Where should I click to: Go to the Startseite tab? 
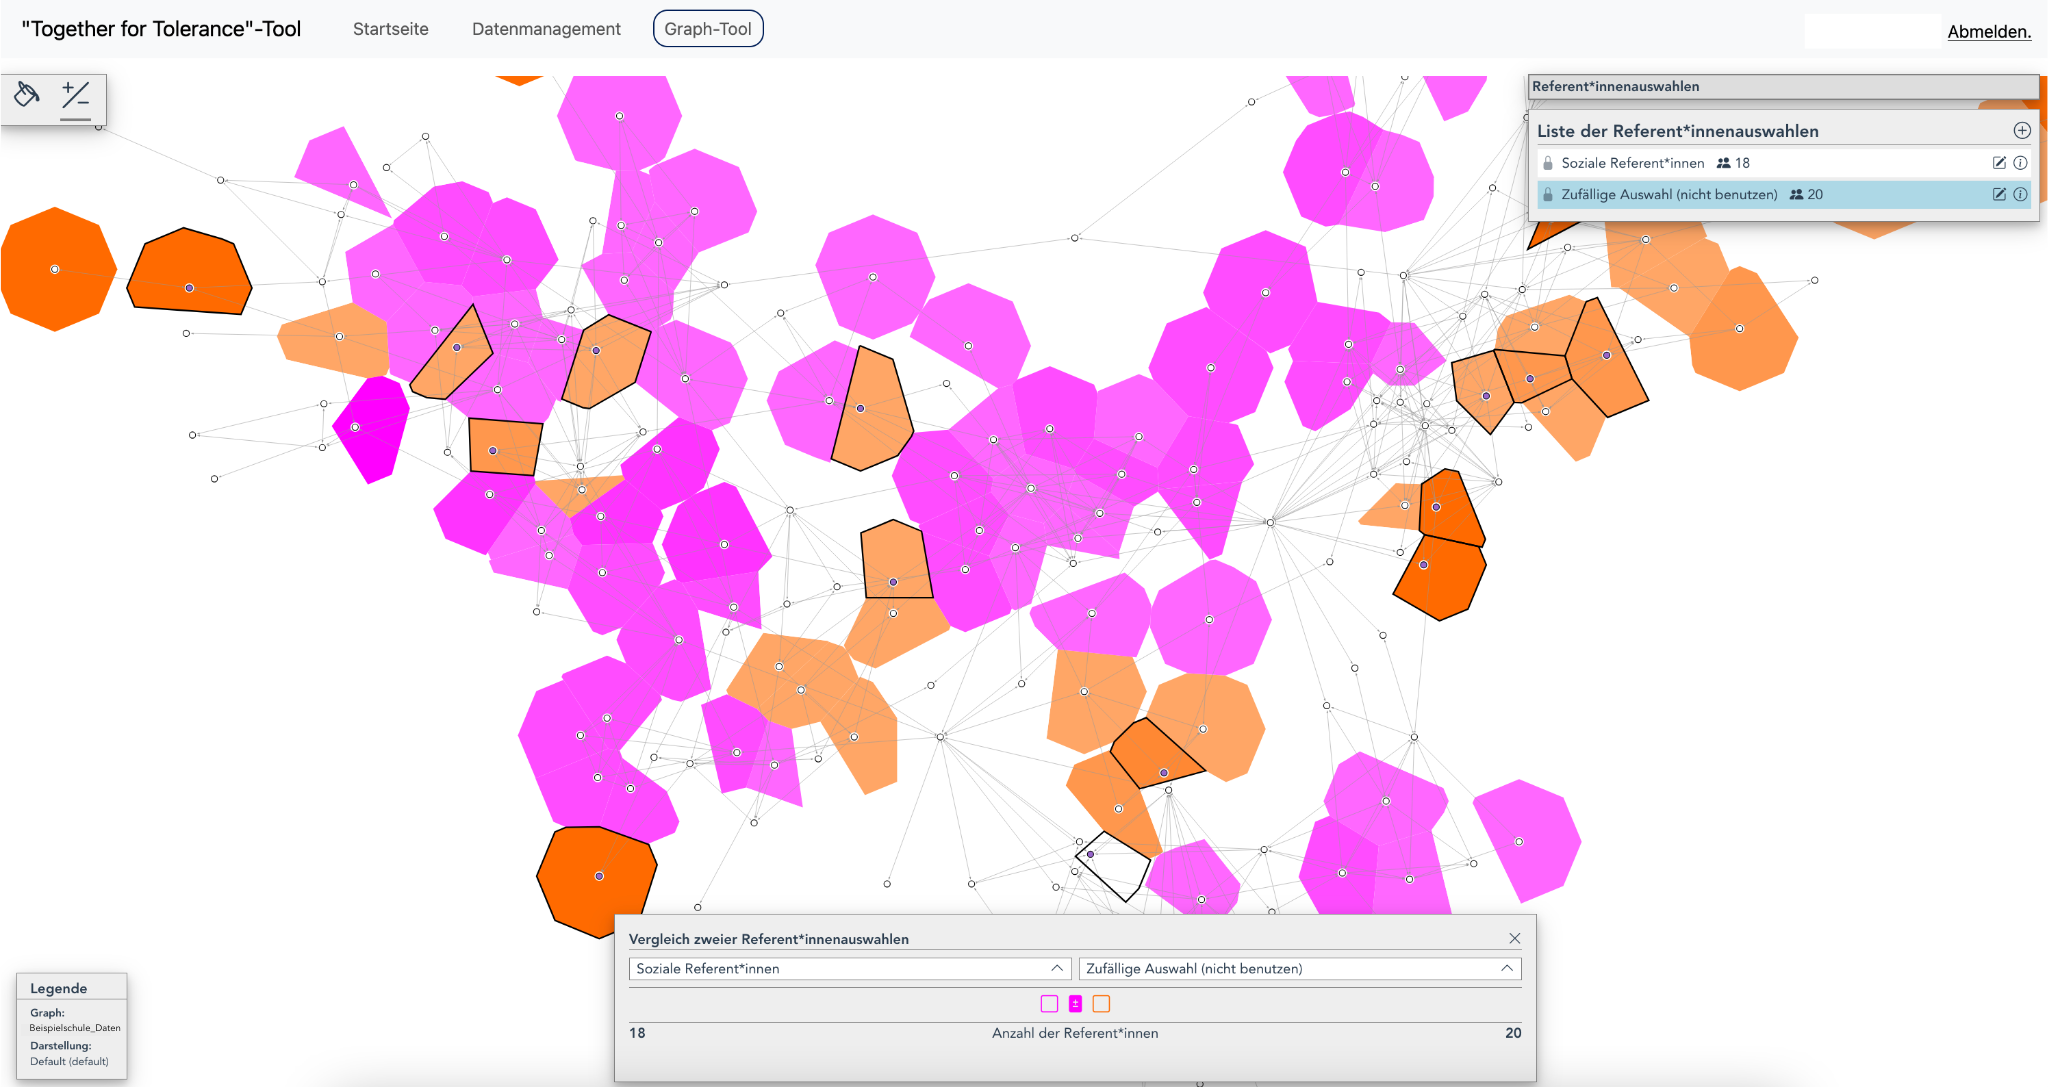click(390, 29)
